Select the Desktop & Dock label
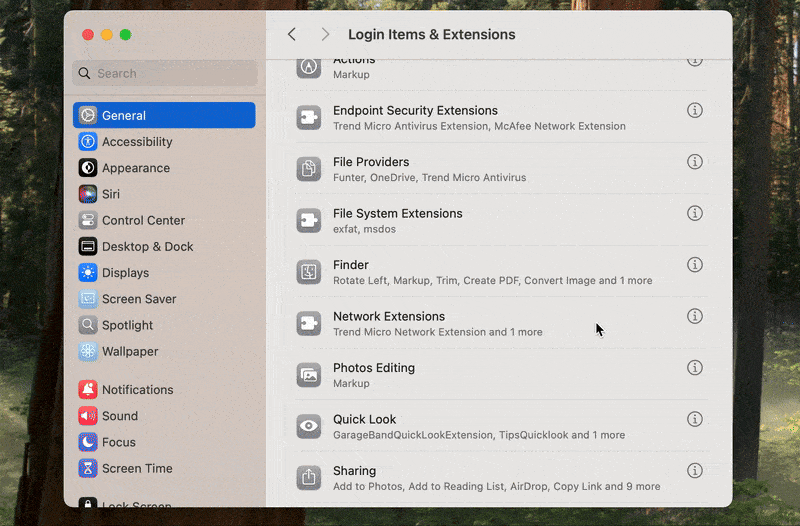 [147, 246]
